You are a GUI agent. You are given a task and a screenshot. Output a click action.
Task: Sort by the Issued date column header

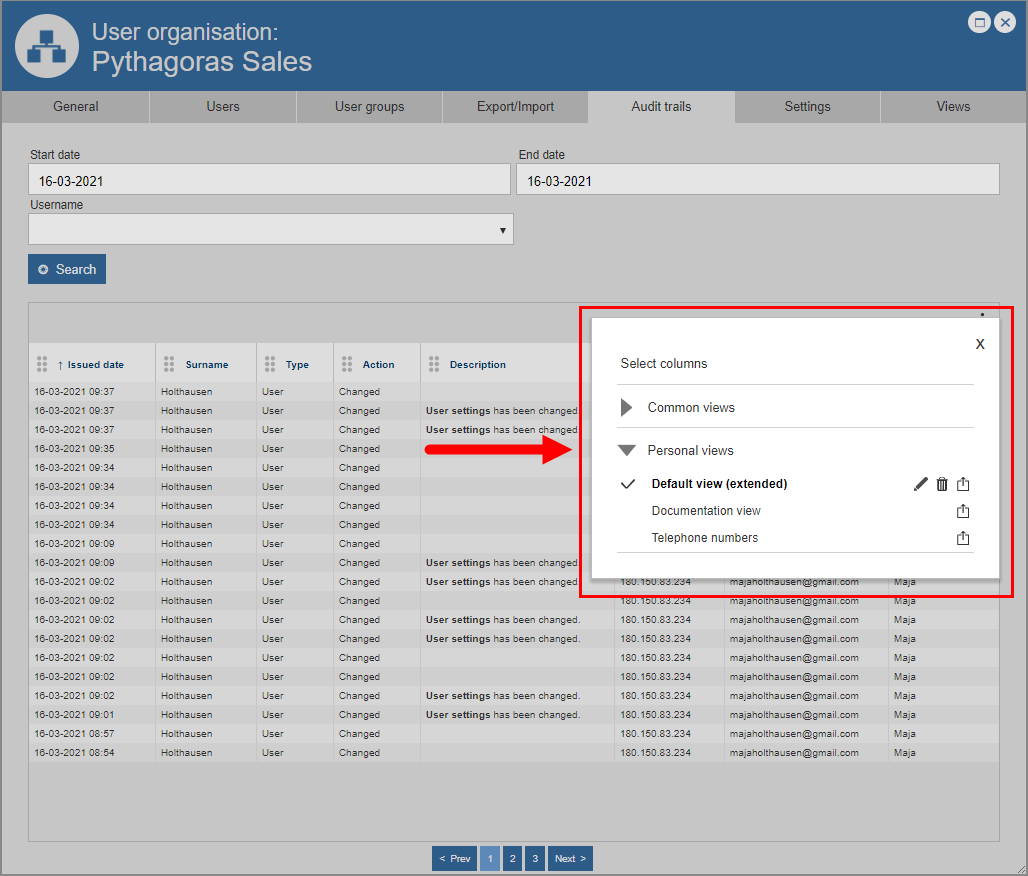coord(96,365)
